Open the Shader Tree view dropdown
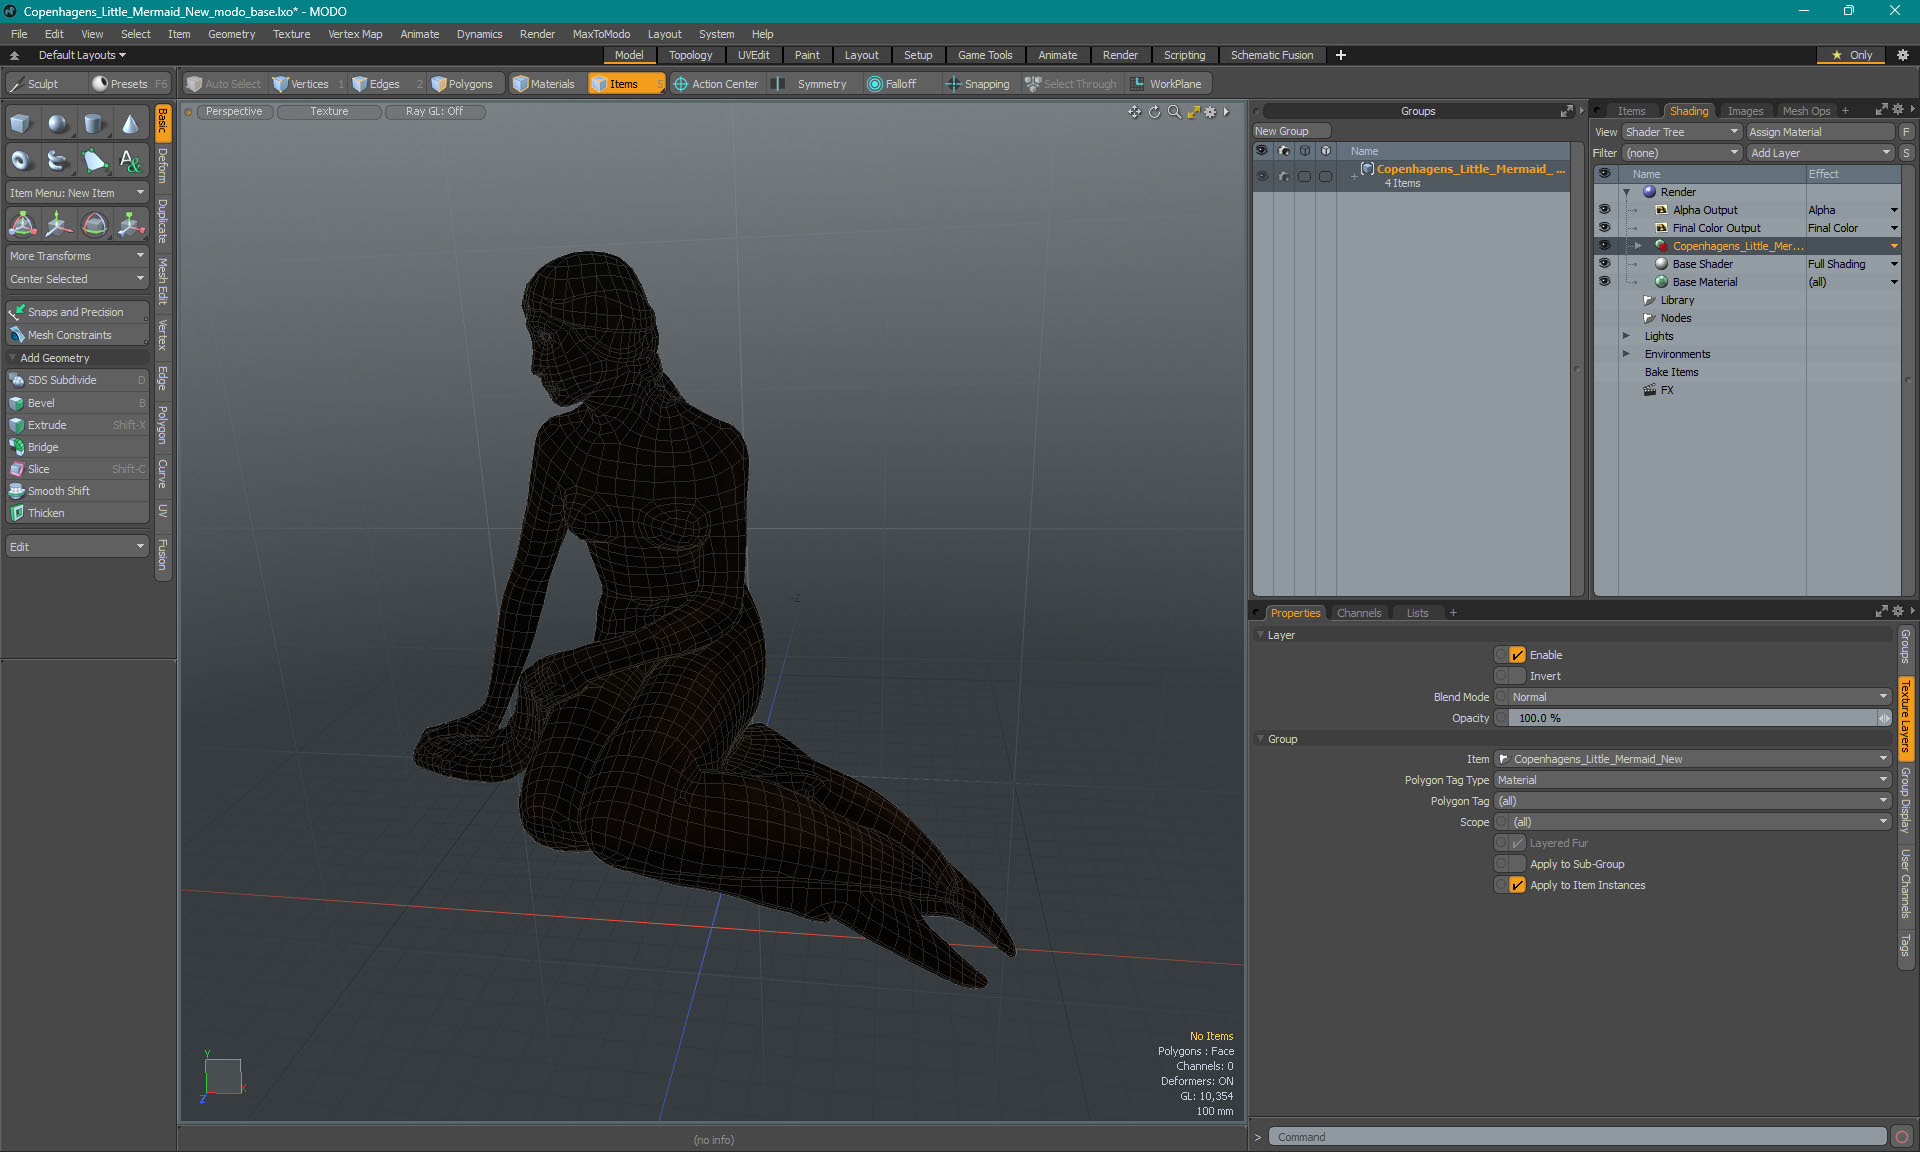The height and width of the screenshot is (1152, 1920). point(1682,132)
